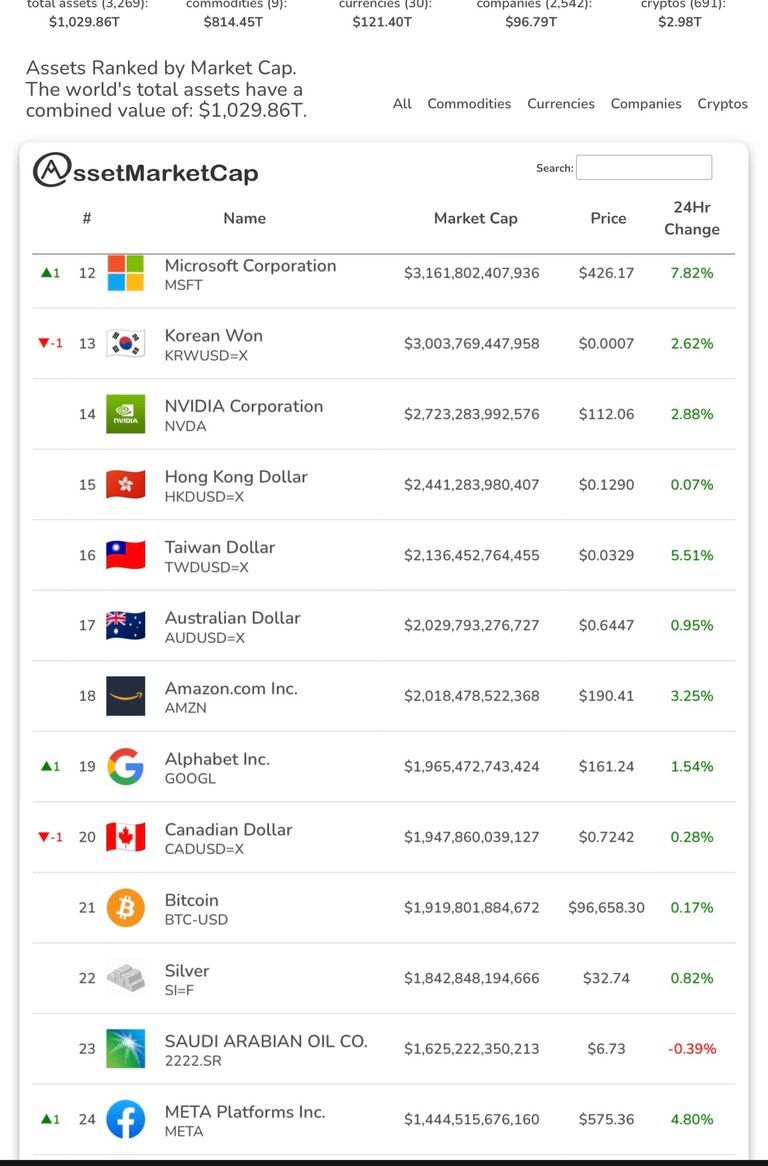The width and height of the screenshot is (768, 1166).
Task: Open the Canadian Dollar name link
Action: point(228,829)
